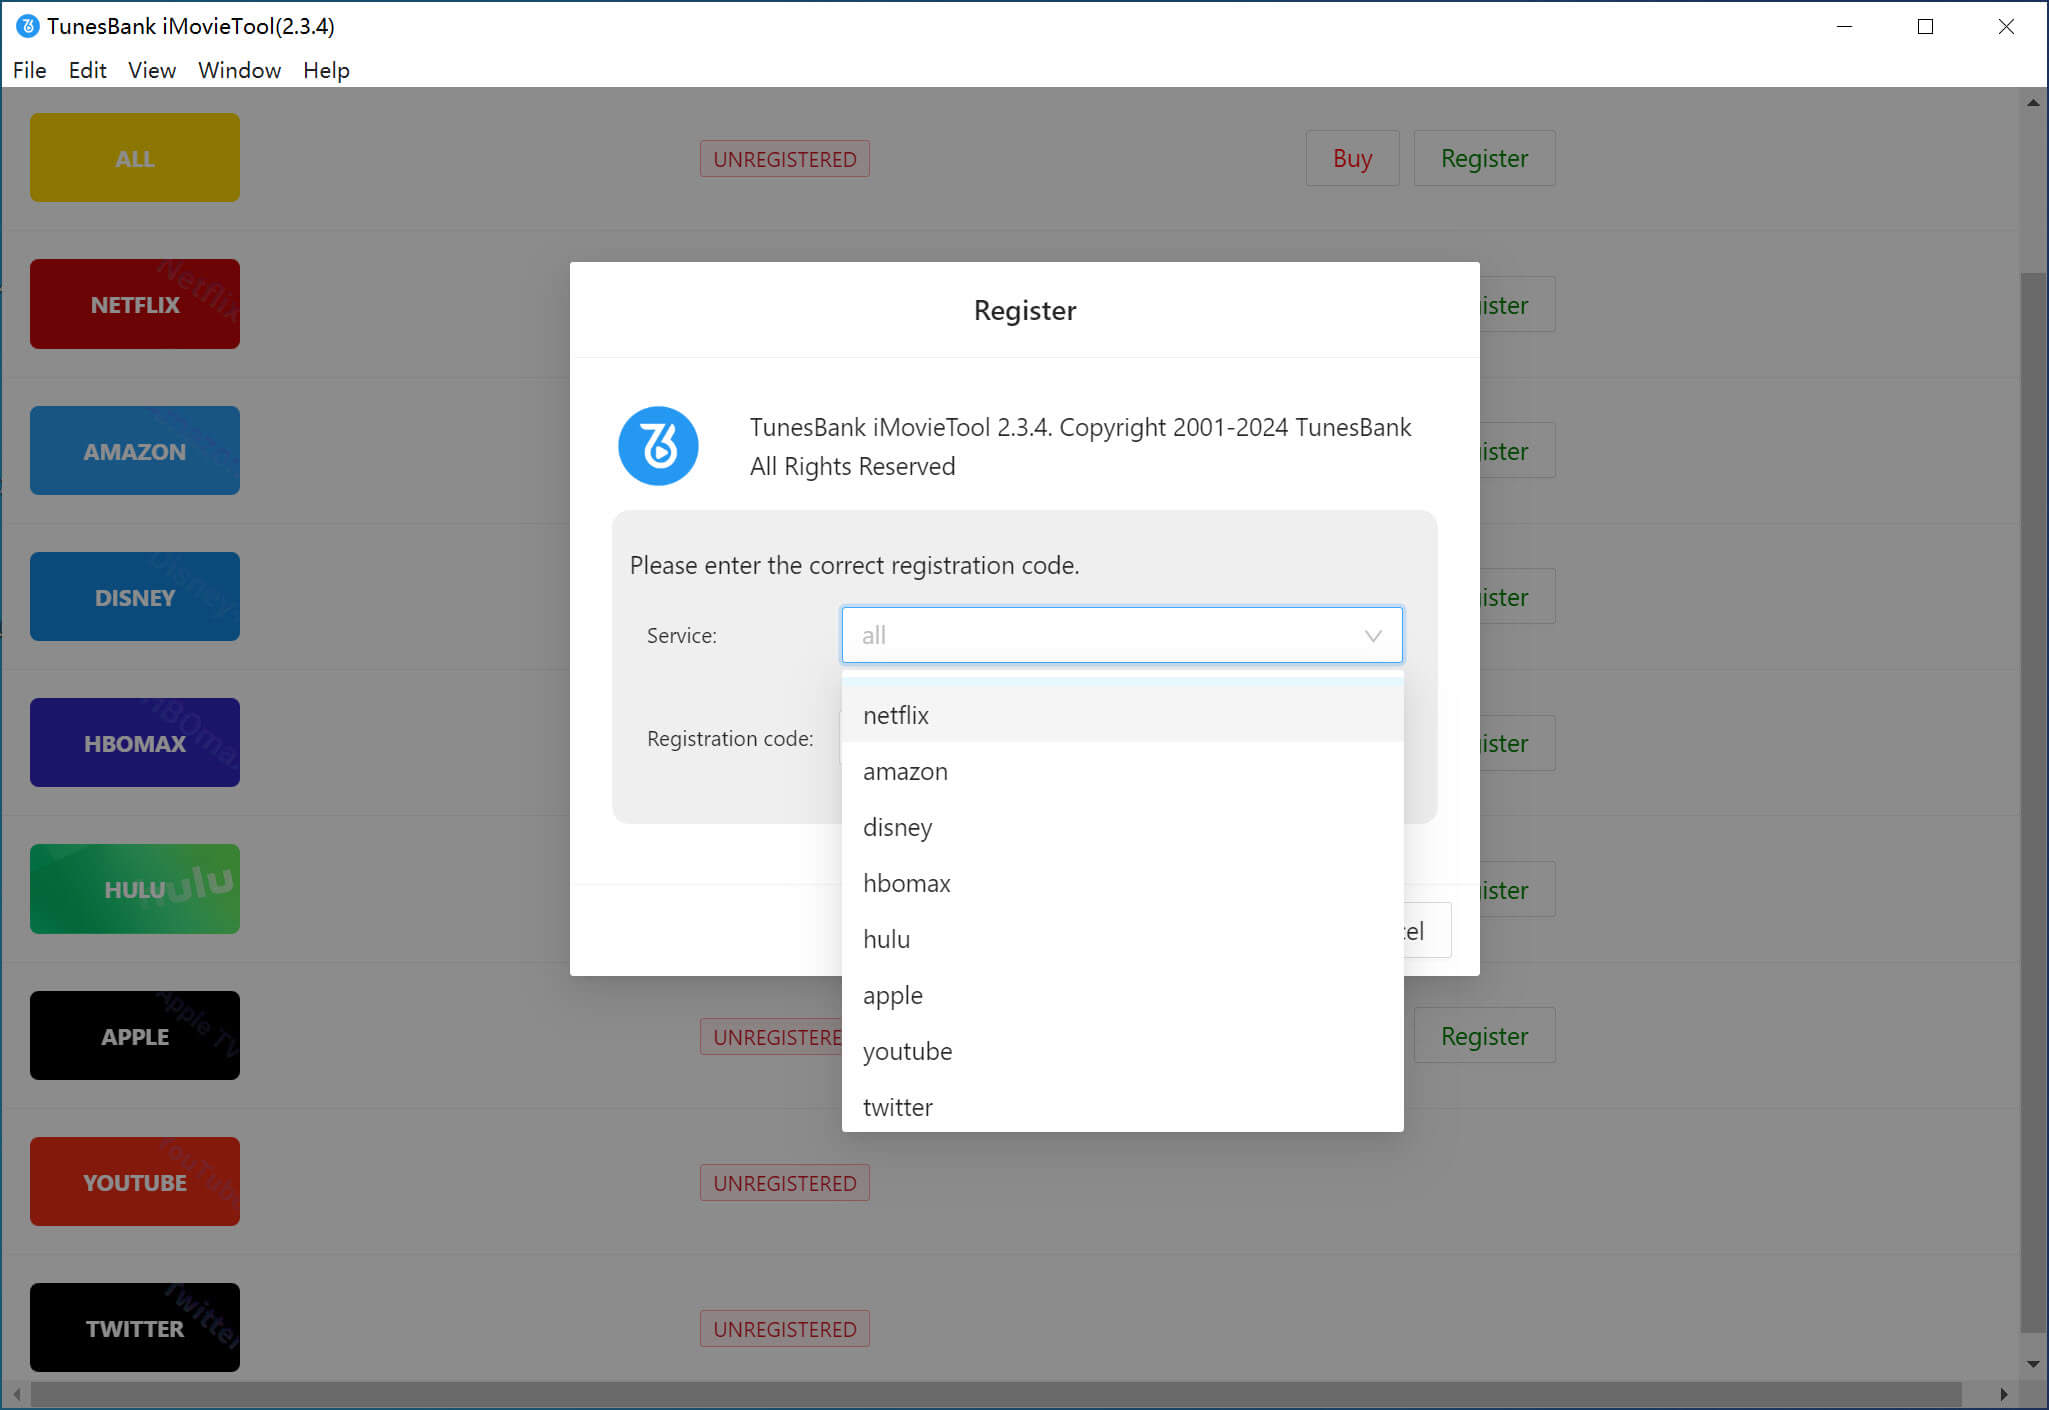Click the black APPLE service tile
Image resolution: width=2049 pixels, height=1410 pixels.
click(x=135, y=1036)
